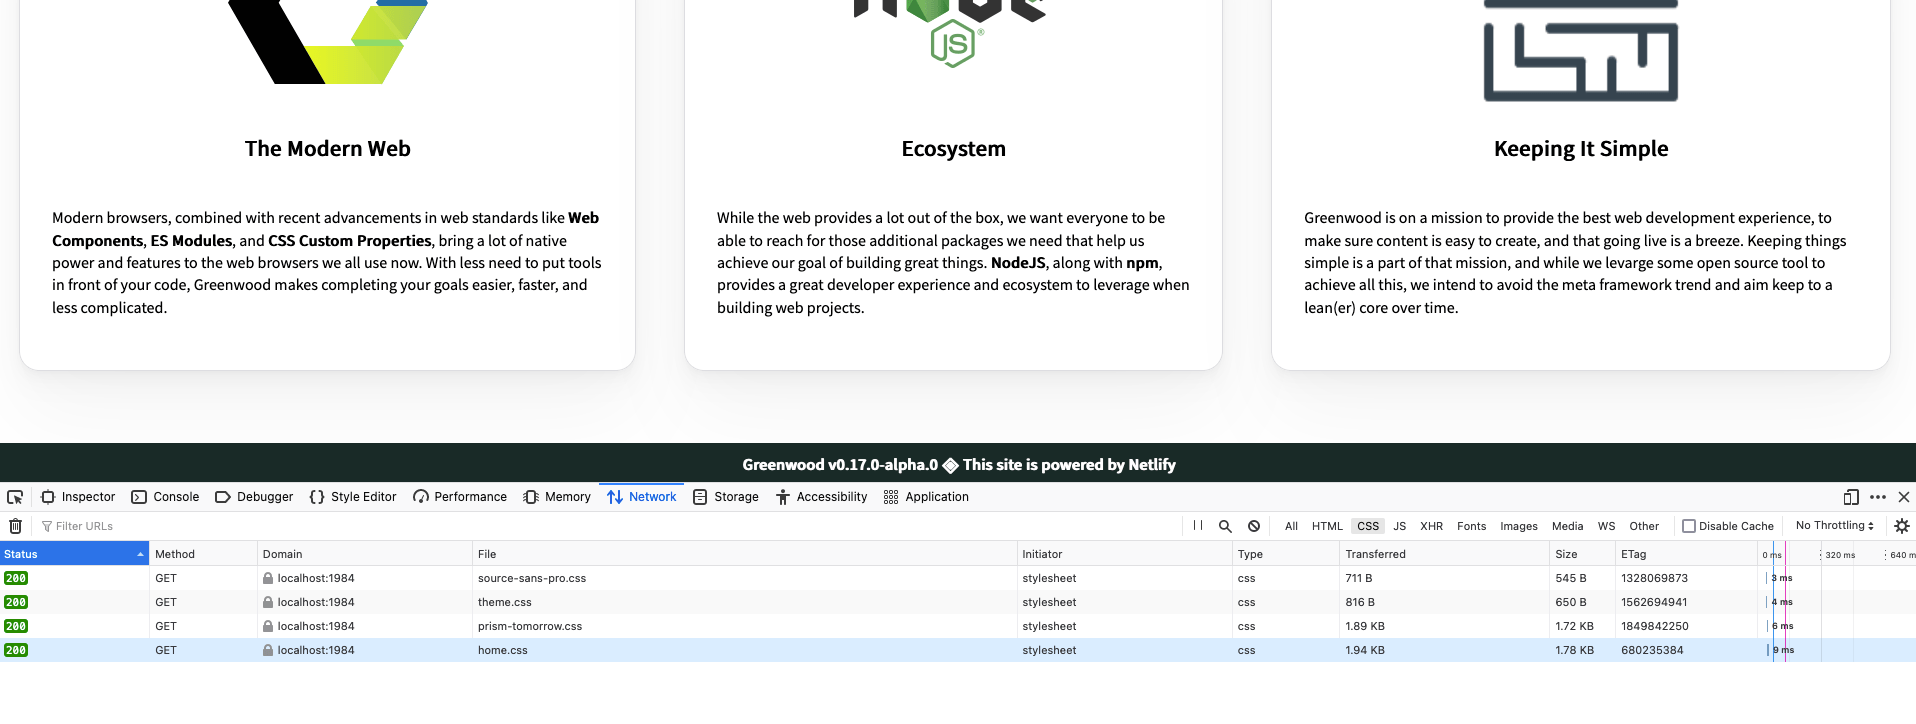Toggle responsive design mode icon

[1850, 497]
